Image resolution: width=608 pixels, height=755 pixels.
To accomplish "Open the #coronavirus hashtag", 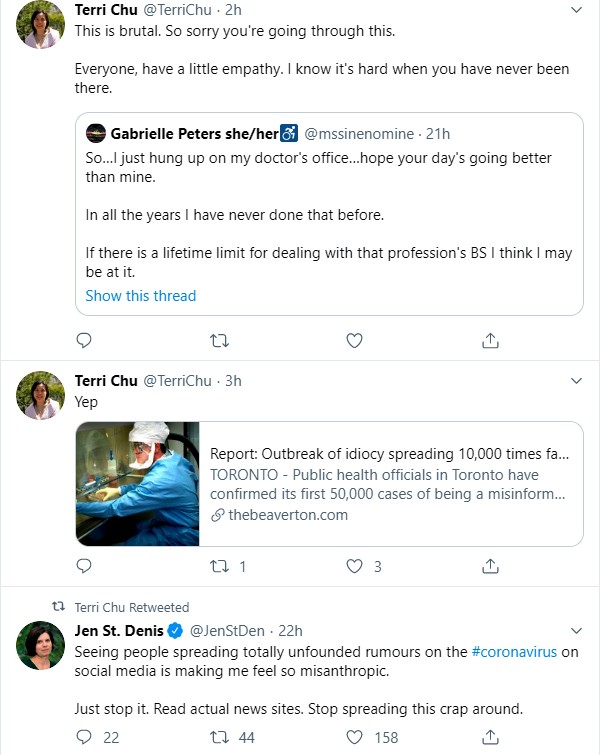I will tap(514, 652).
